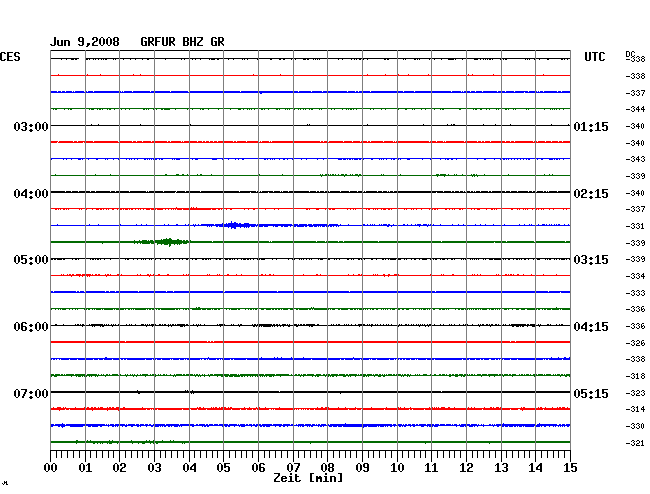This screenshot has height=494, width=650.
Task: Click the seismic burst on the green trace
Action: (x=162, y=242)
